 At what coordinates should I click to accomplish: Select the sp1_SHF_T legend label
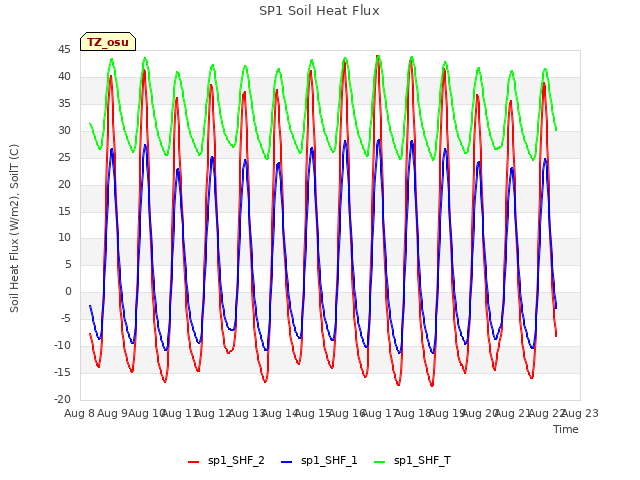(422, 461)
